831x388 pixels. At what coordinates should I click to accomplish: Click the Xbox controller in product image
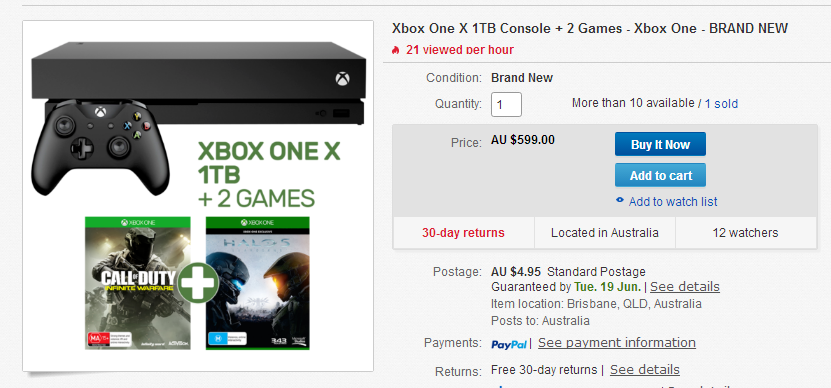(101, 146)
